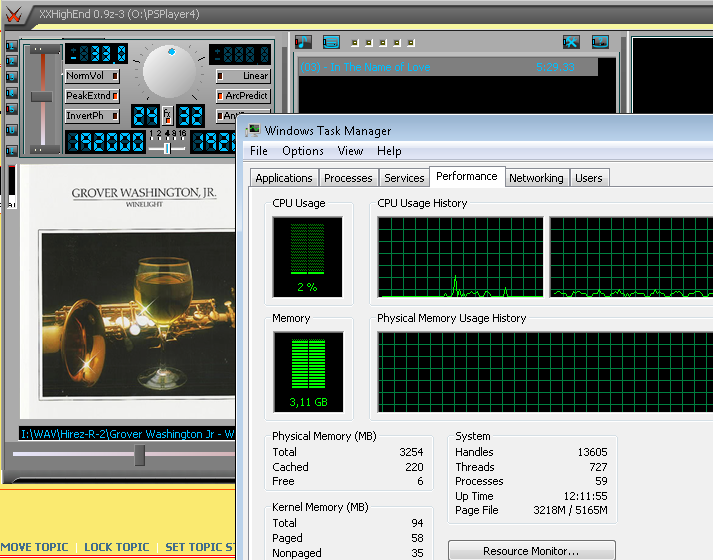Open Resource Monitor

click(532, 550)
